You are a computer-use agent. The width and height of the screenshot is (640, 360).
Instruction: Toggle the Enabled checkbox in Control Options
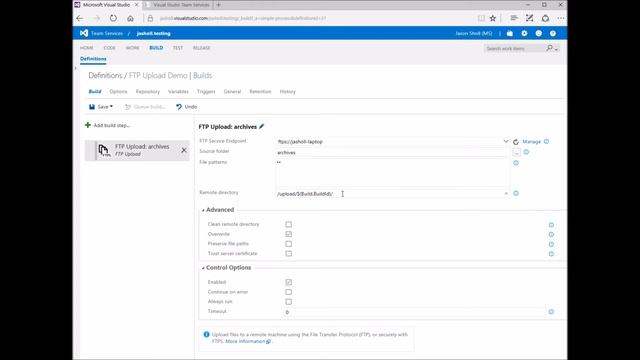pyautogui.click(x=289, y=282)
